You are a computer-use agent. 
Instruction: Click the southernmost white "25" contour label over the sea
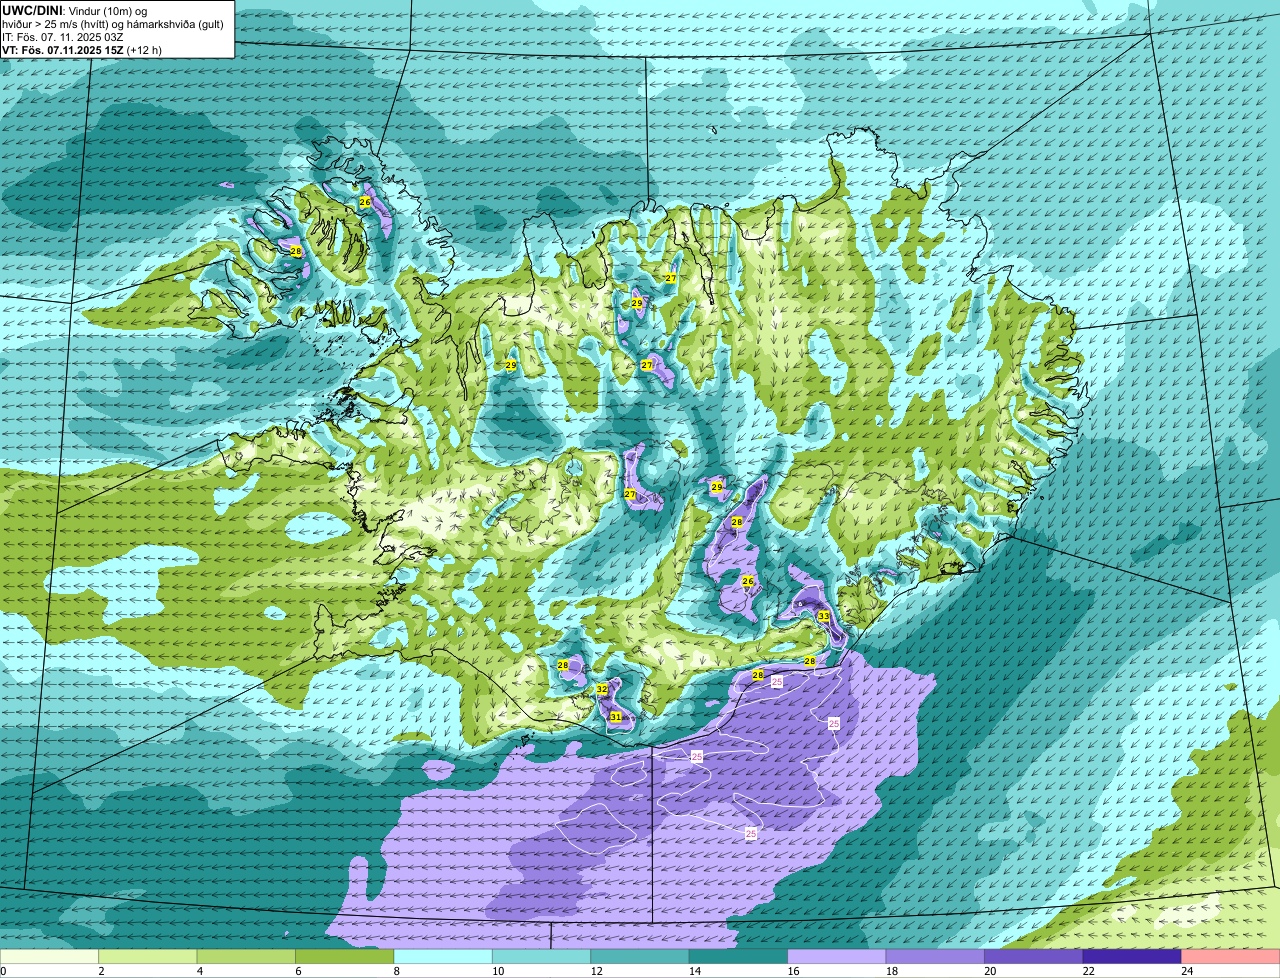[751, 833]
